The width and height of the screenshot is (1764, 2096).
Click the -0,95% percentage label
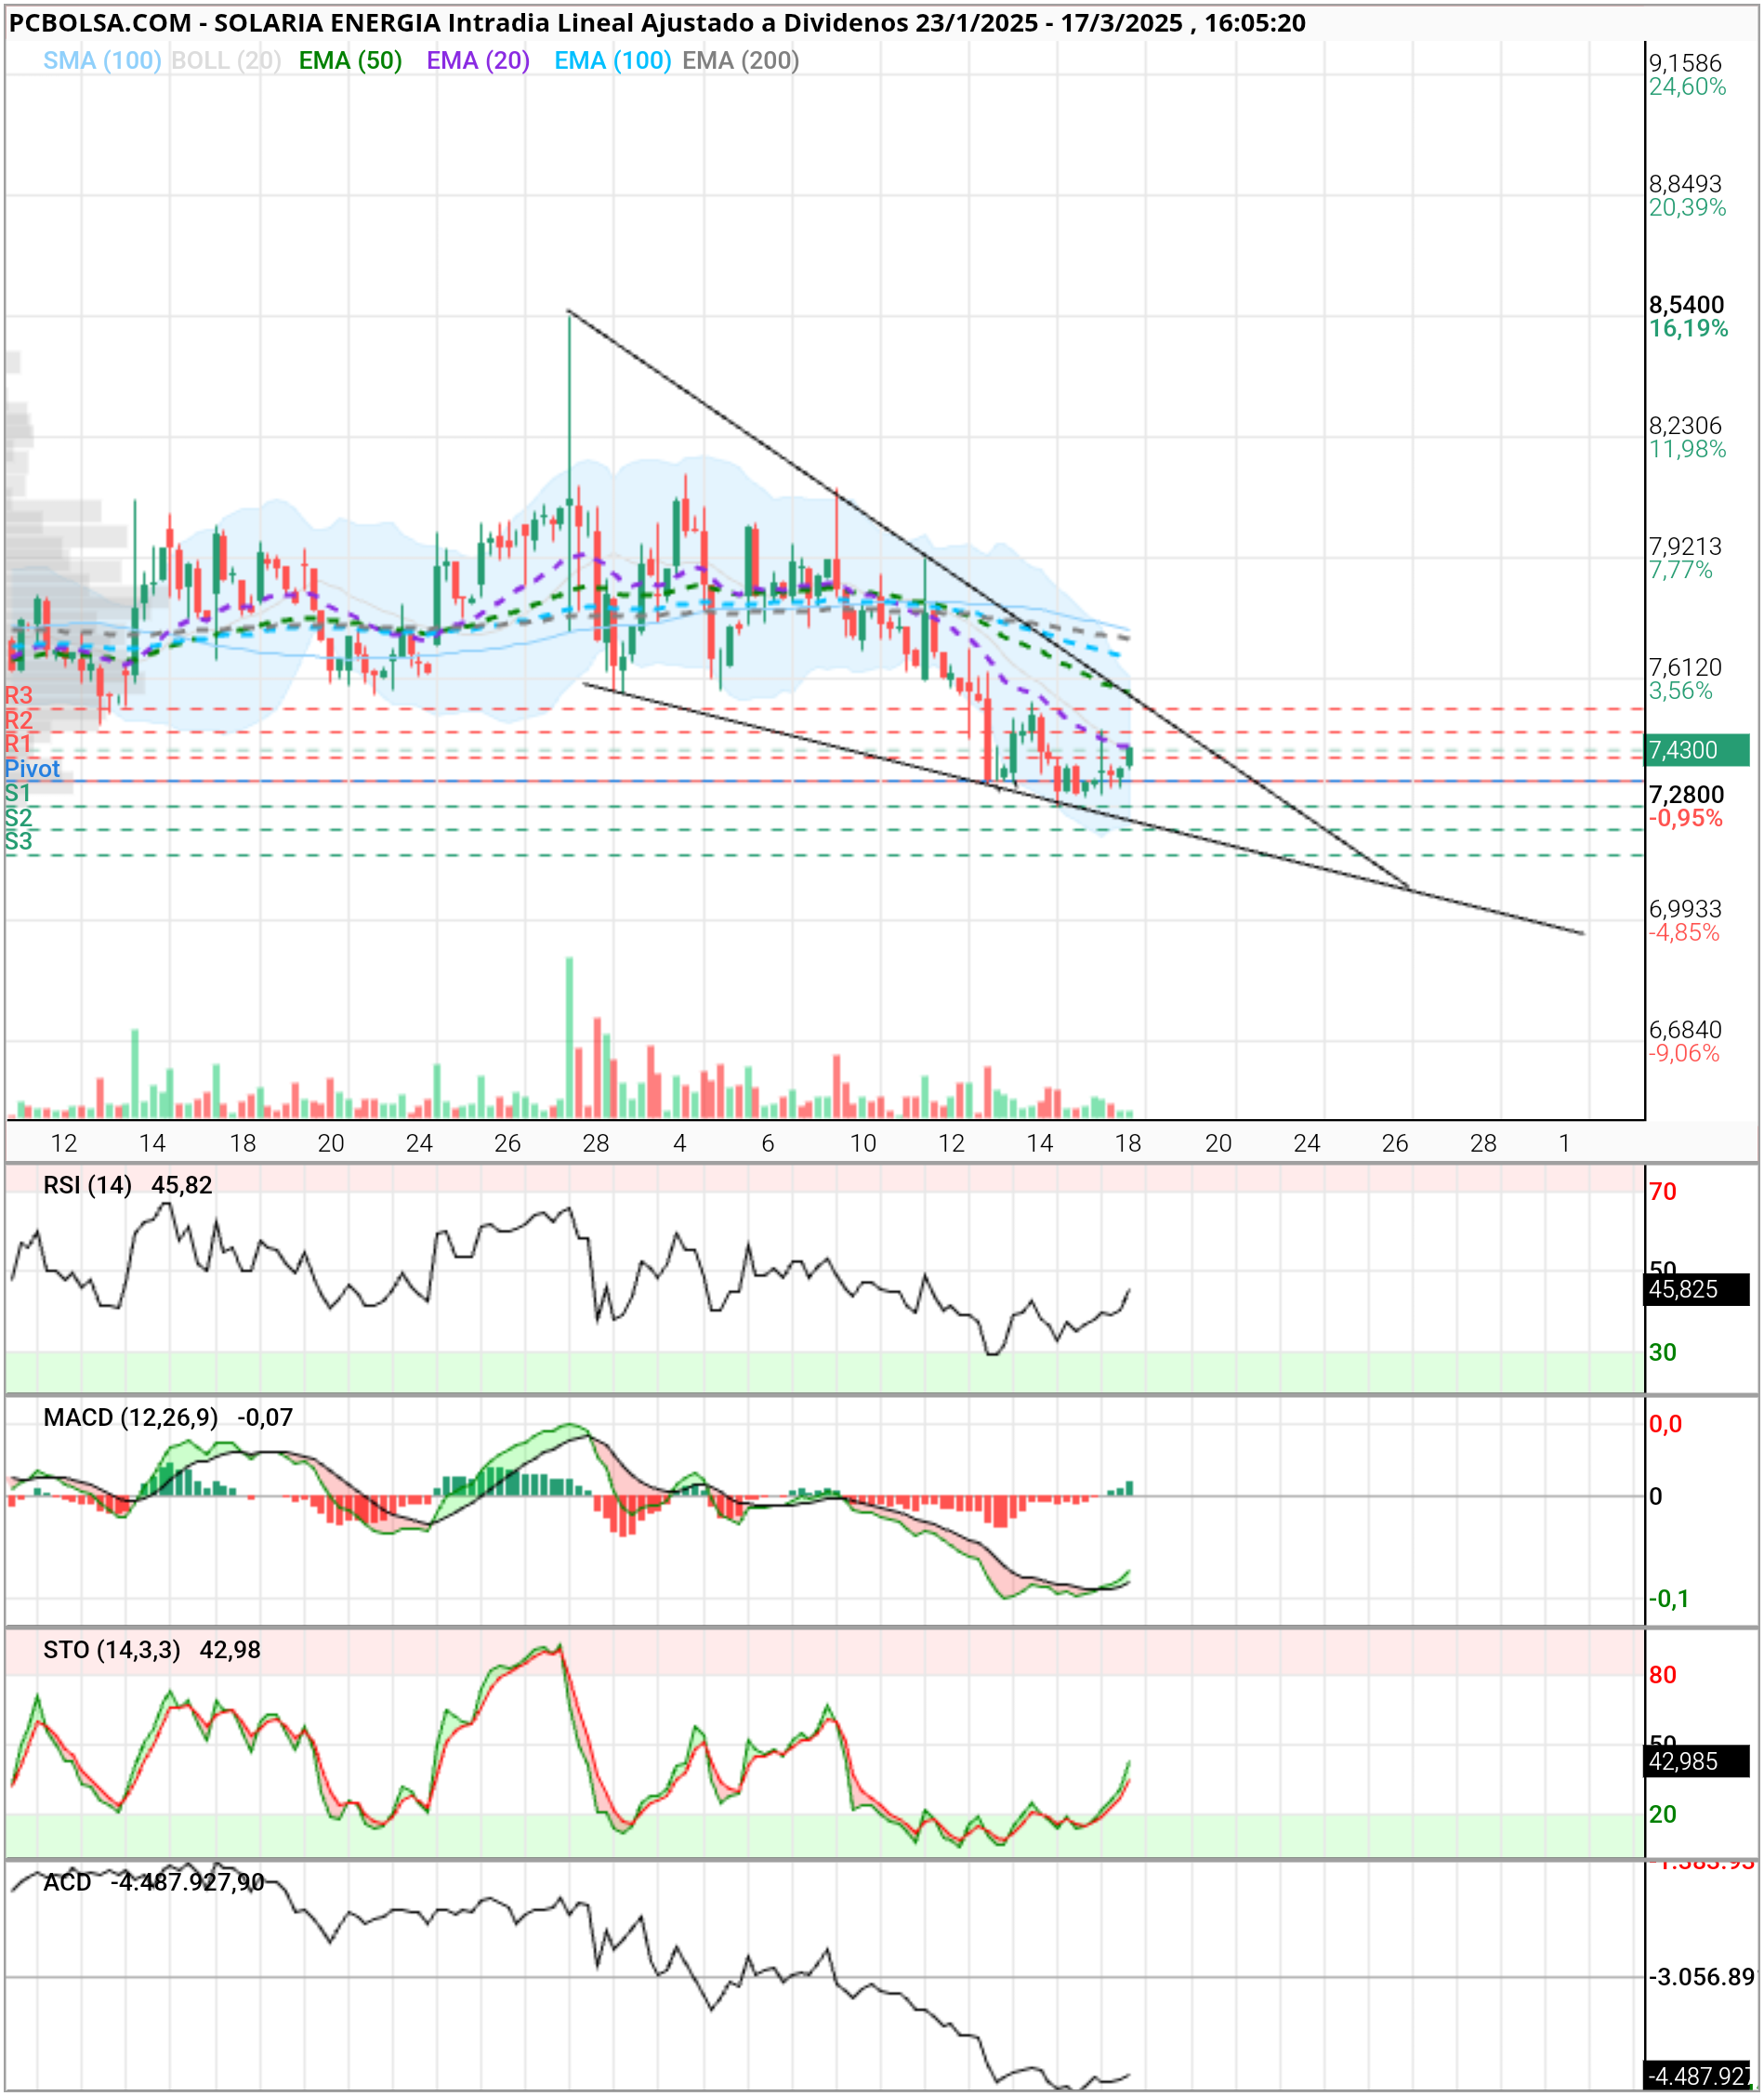[1685, 818]
